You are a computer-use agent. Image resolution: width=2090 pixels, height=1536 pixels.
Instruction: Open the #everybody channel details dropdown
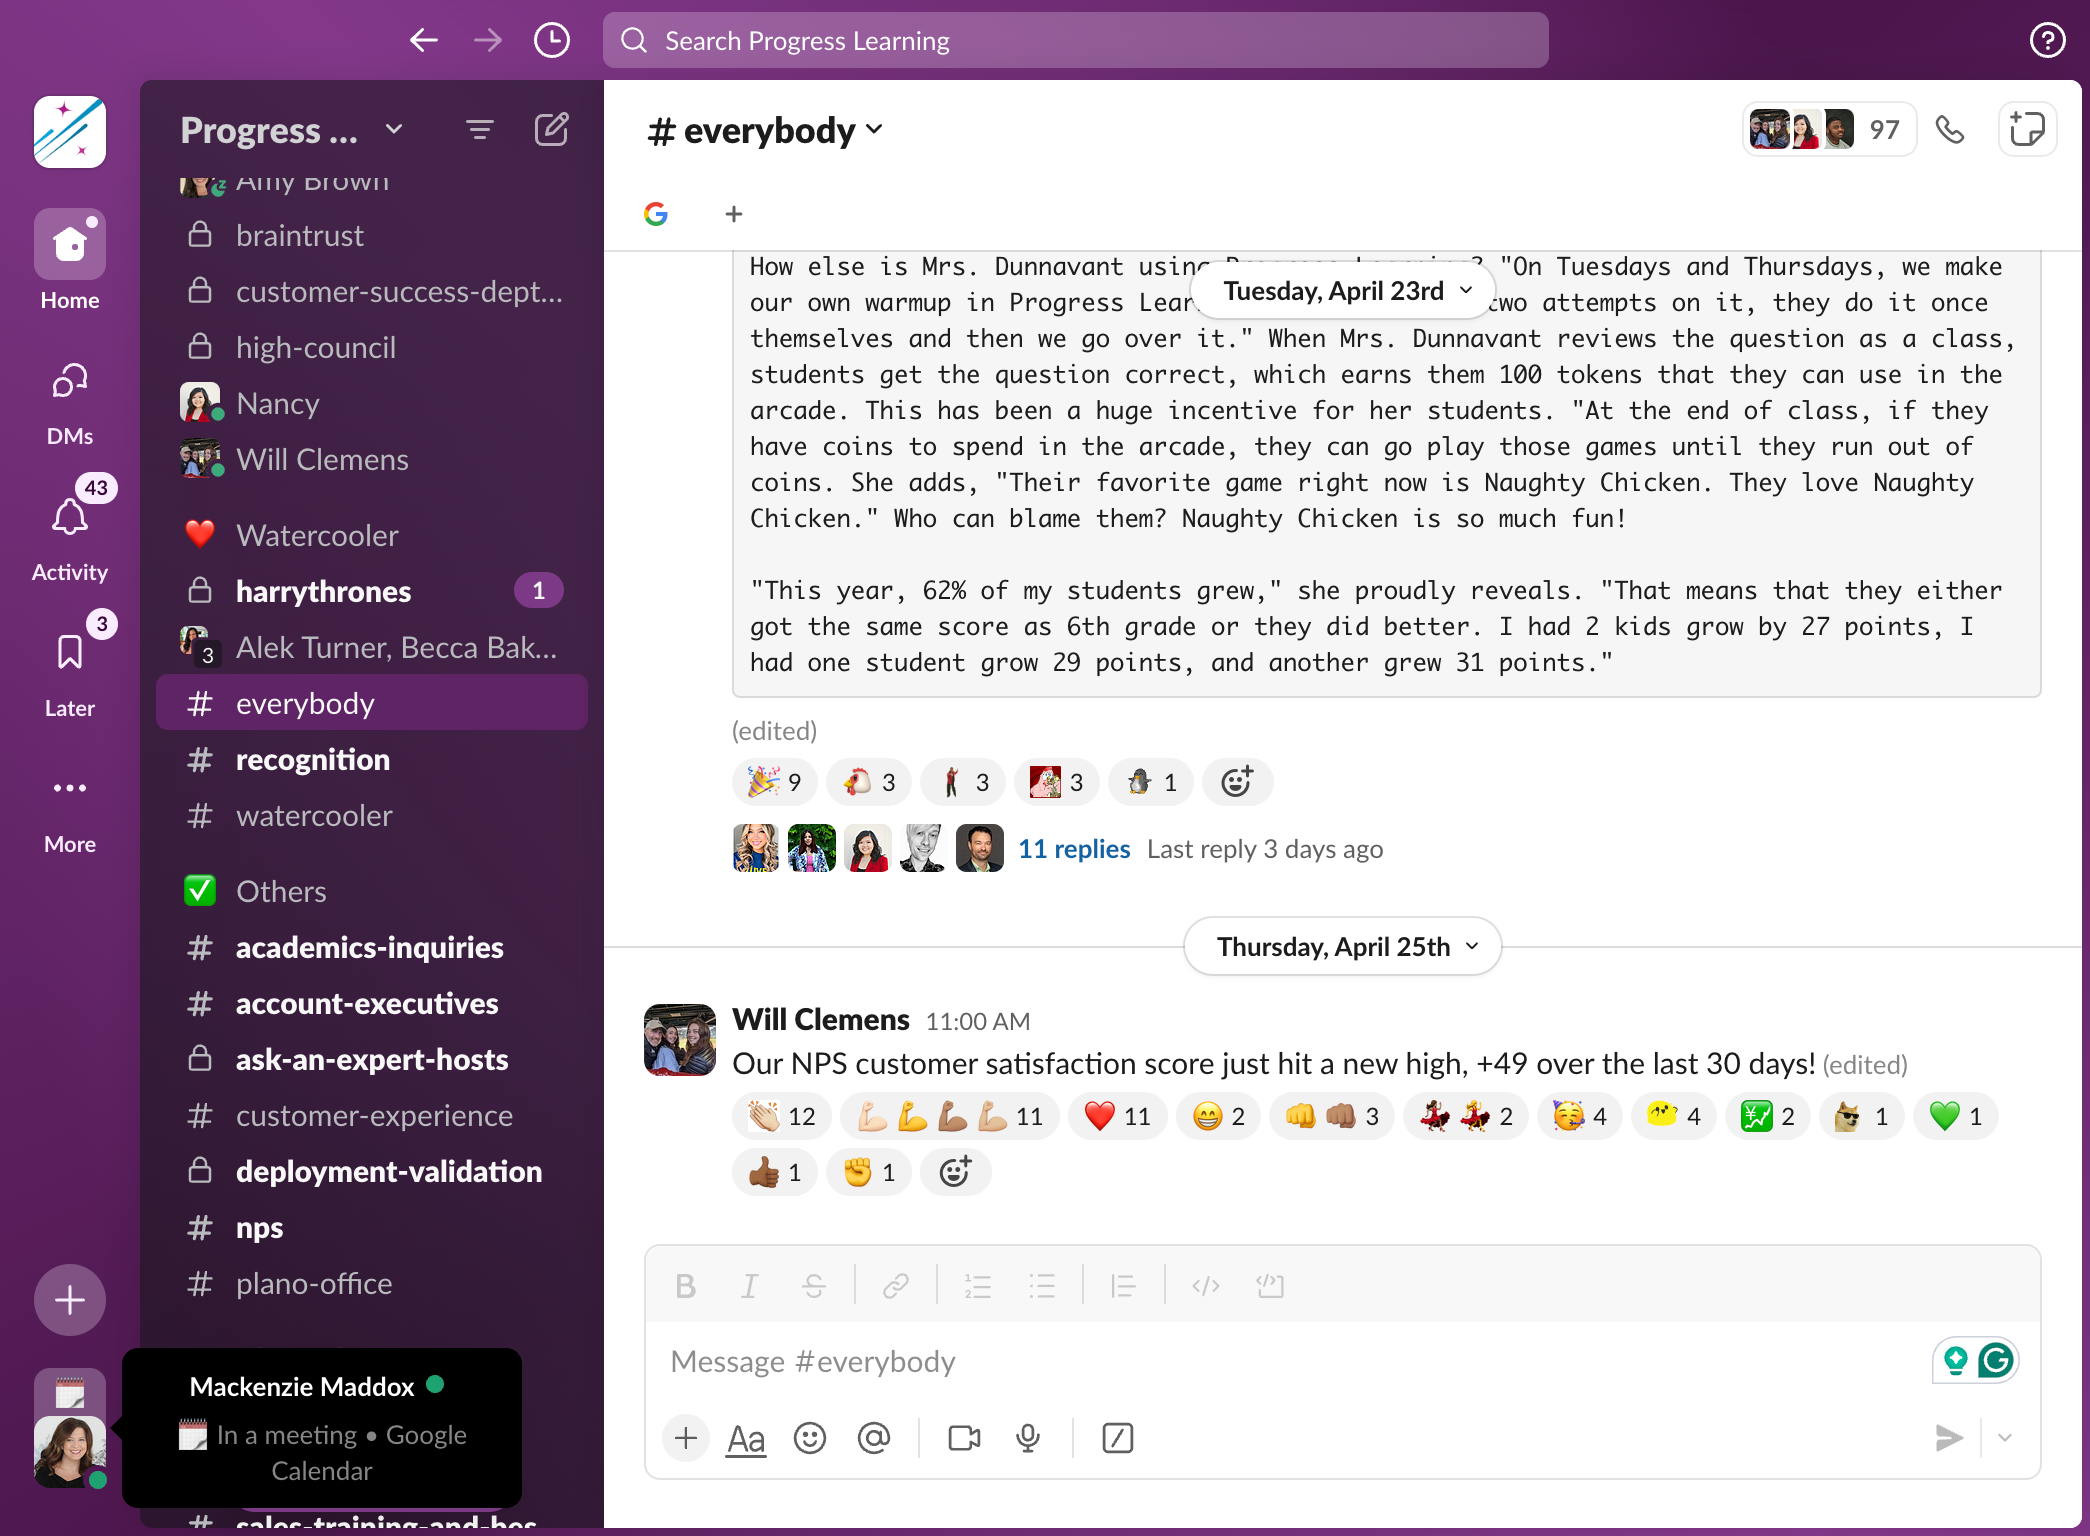(x=766, y=130)
